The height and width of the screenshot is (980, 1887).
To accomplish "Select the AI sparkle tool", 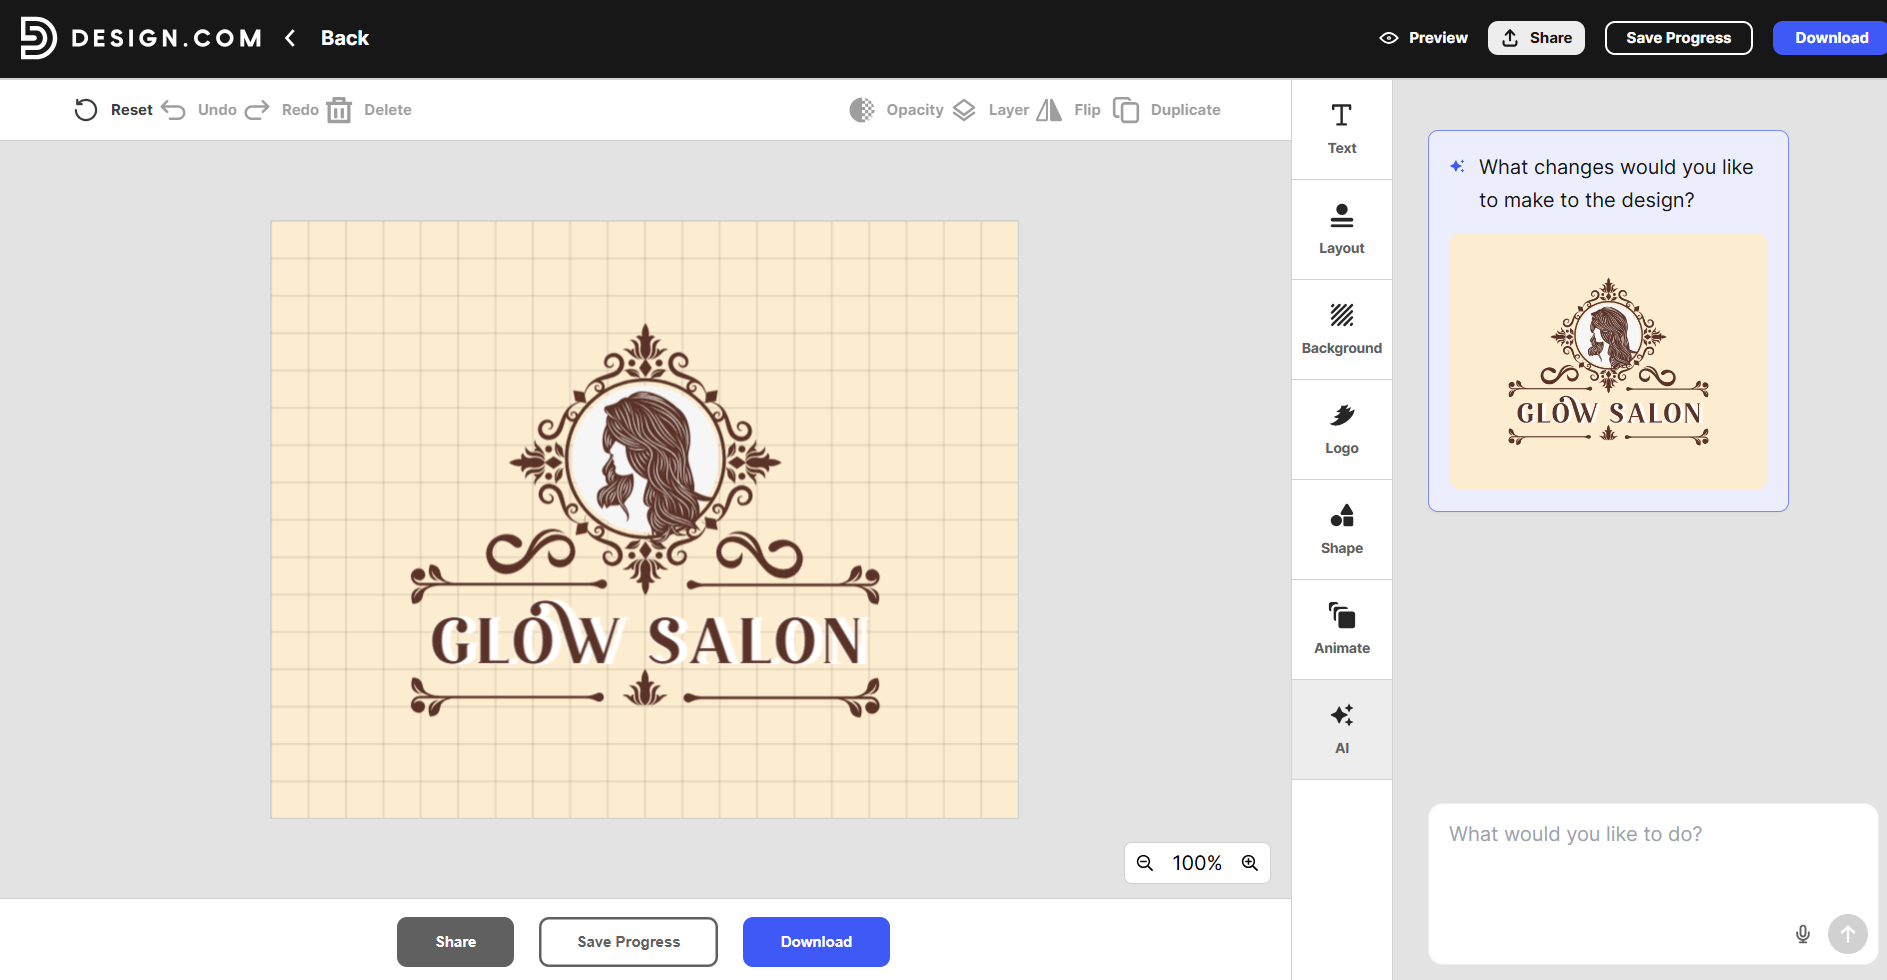I will pos(1342,730).
